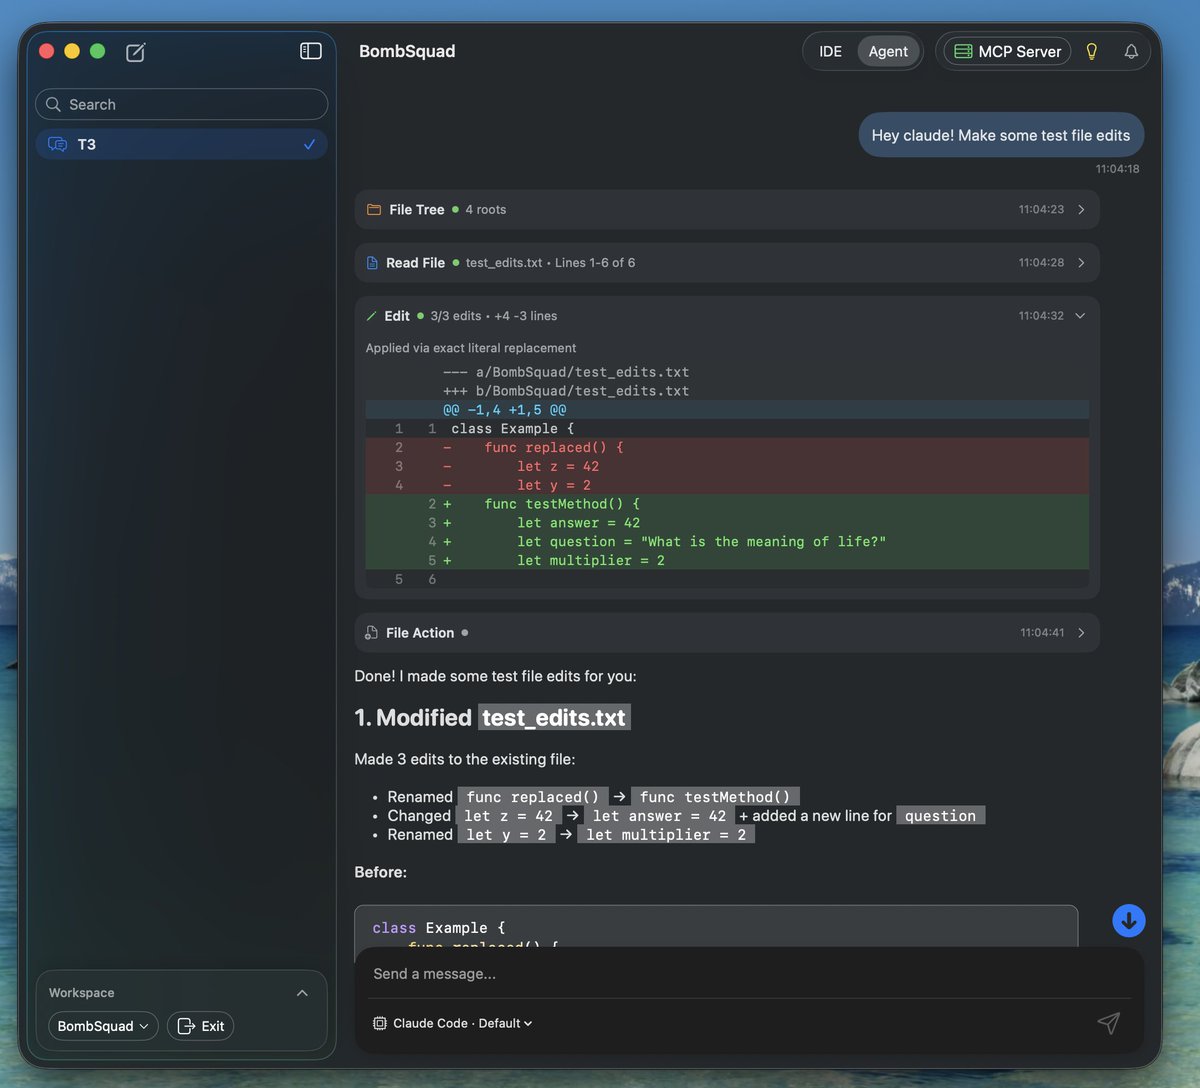Switch to IDE mode
Image resolution: width=1200 pixels, height=1088 pixels.
830,51
